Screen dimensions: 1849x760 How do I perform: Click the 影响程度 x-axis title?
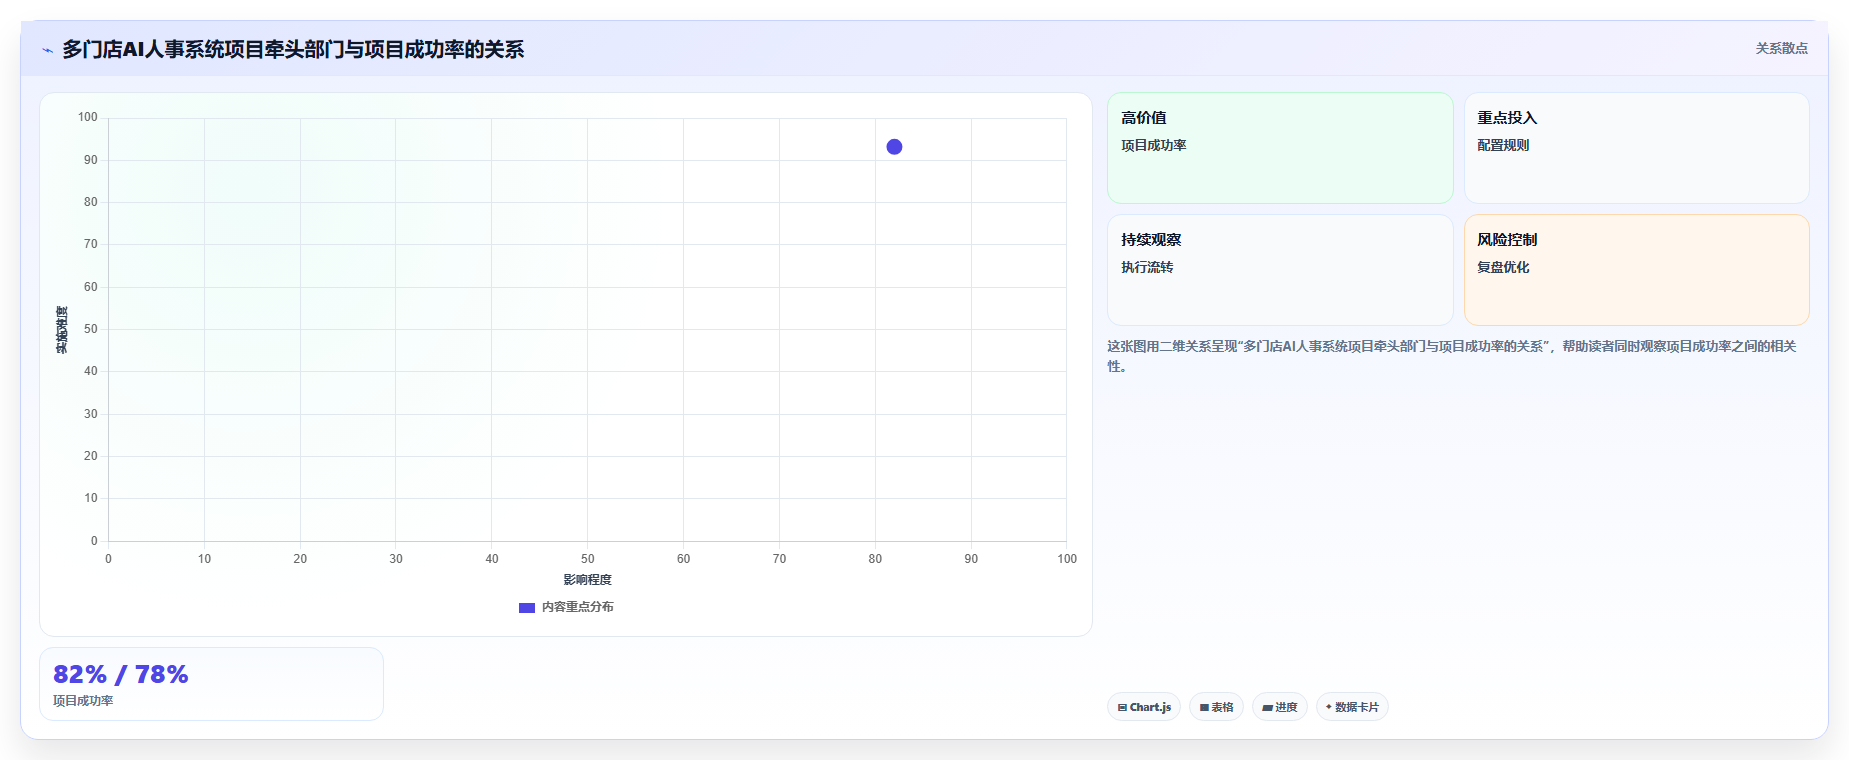[587, 580]
